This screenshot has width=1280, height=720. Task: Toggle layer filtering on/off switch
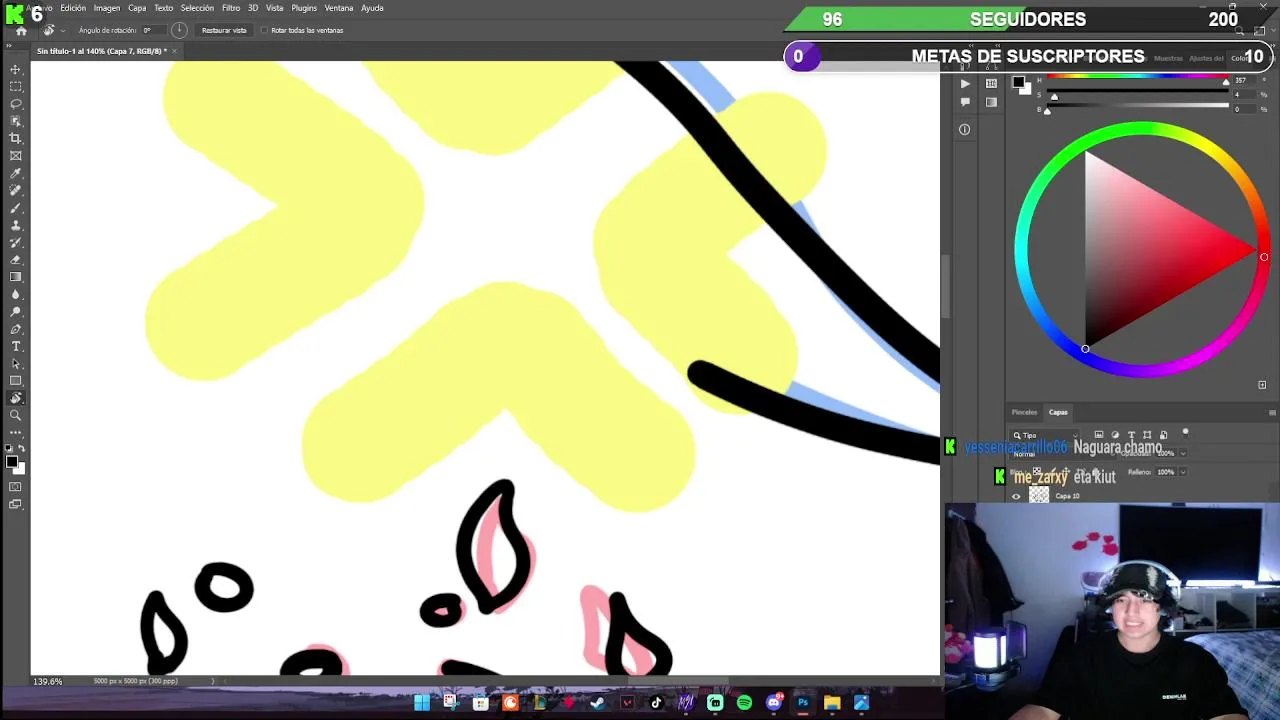[1186, 433]
